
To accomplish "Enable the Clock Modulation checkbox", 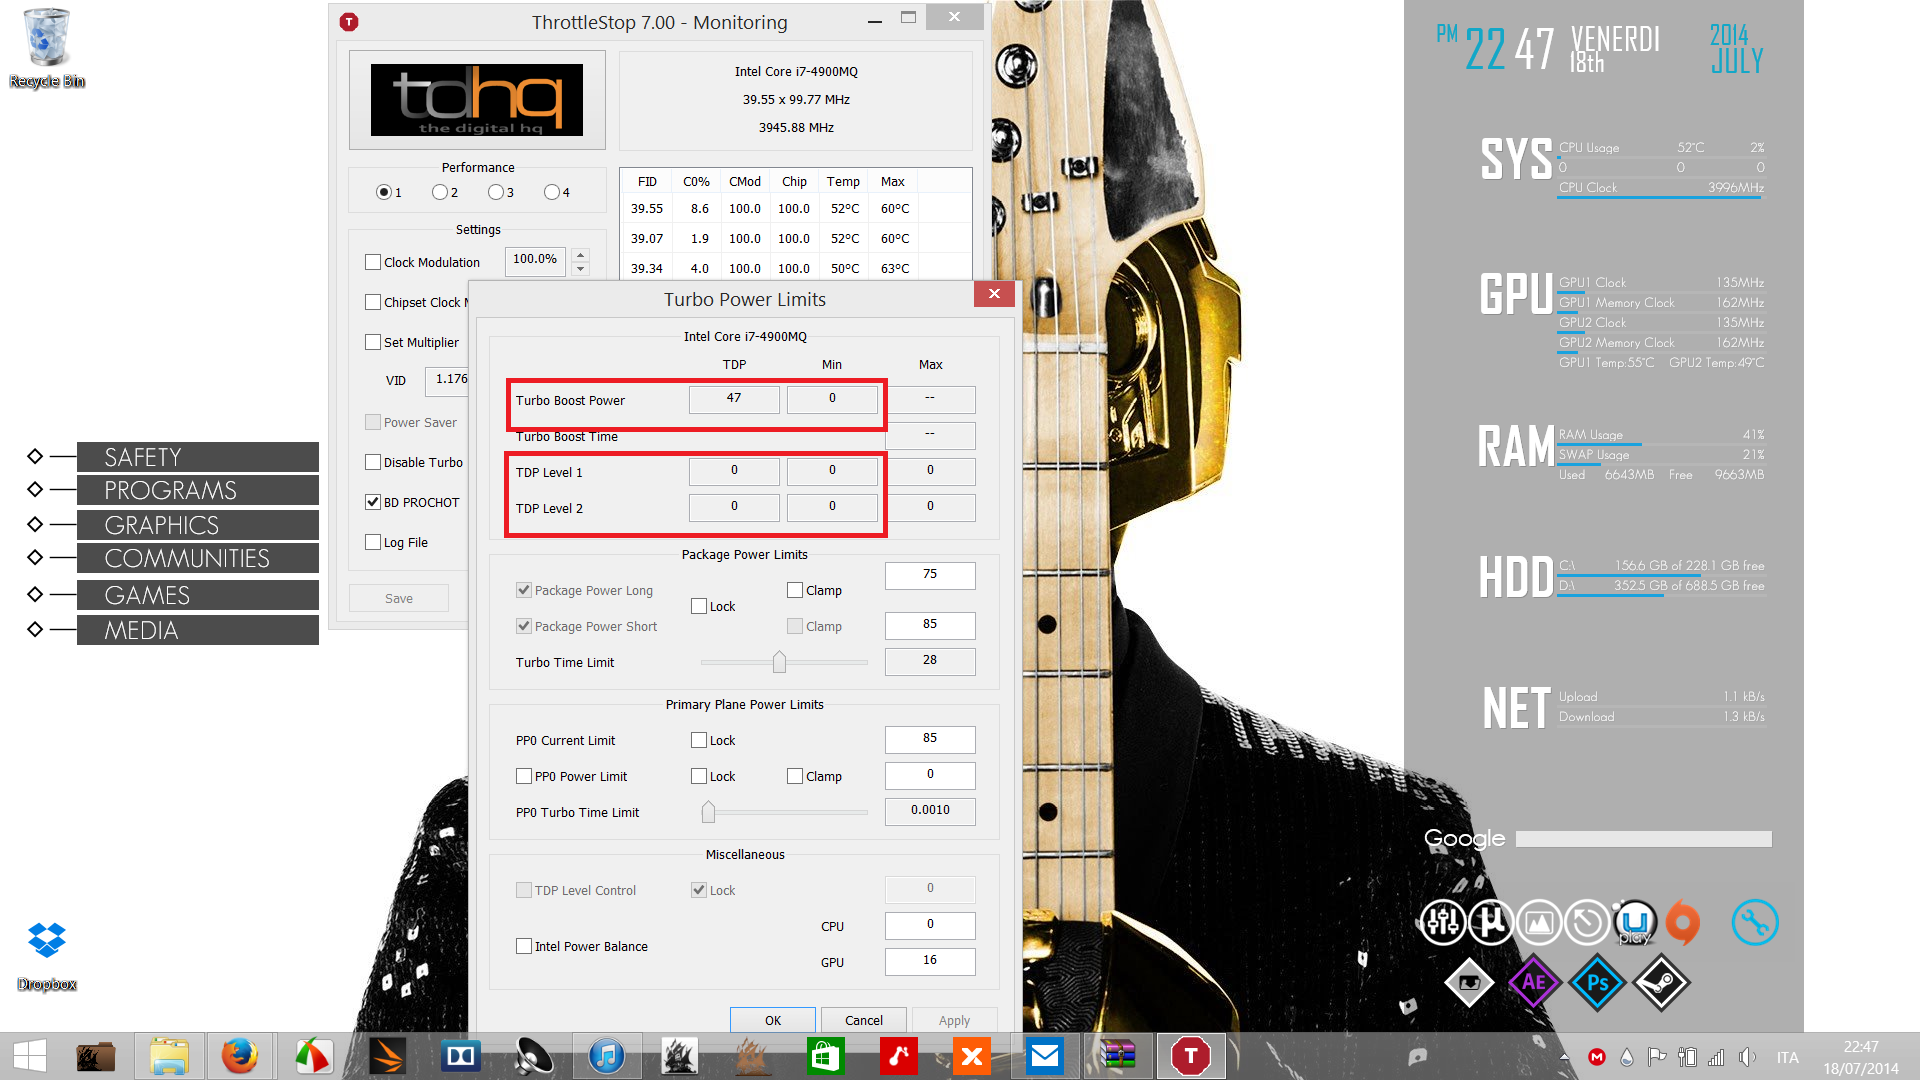I will [x=373, y=262].
